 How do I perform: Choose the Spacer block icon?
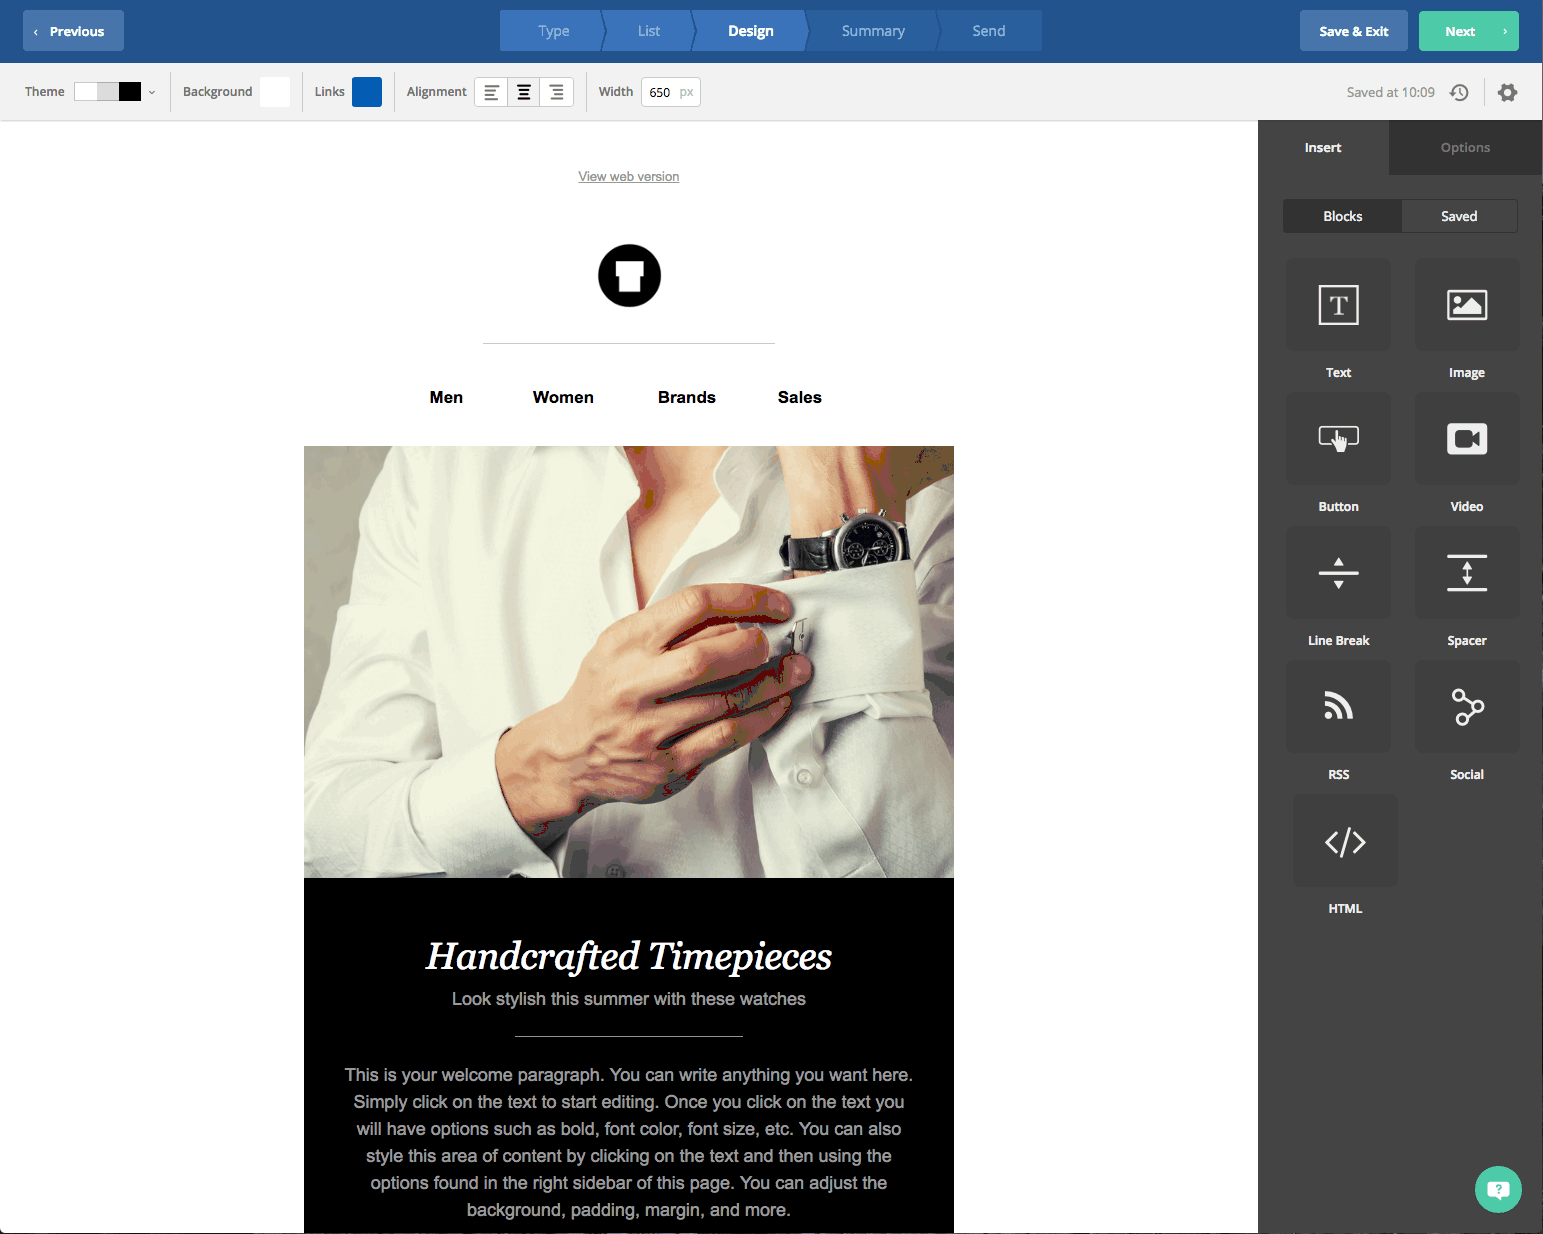pos(1466,573)
